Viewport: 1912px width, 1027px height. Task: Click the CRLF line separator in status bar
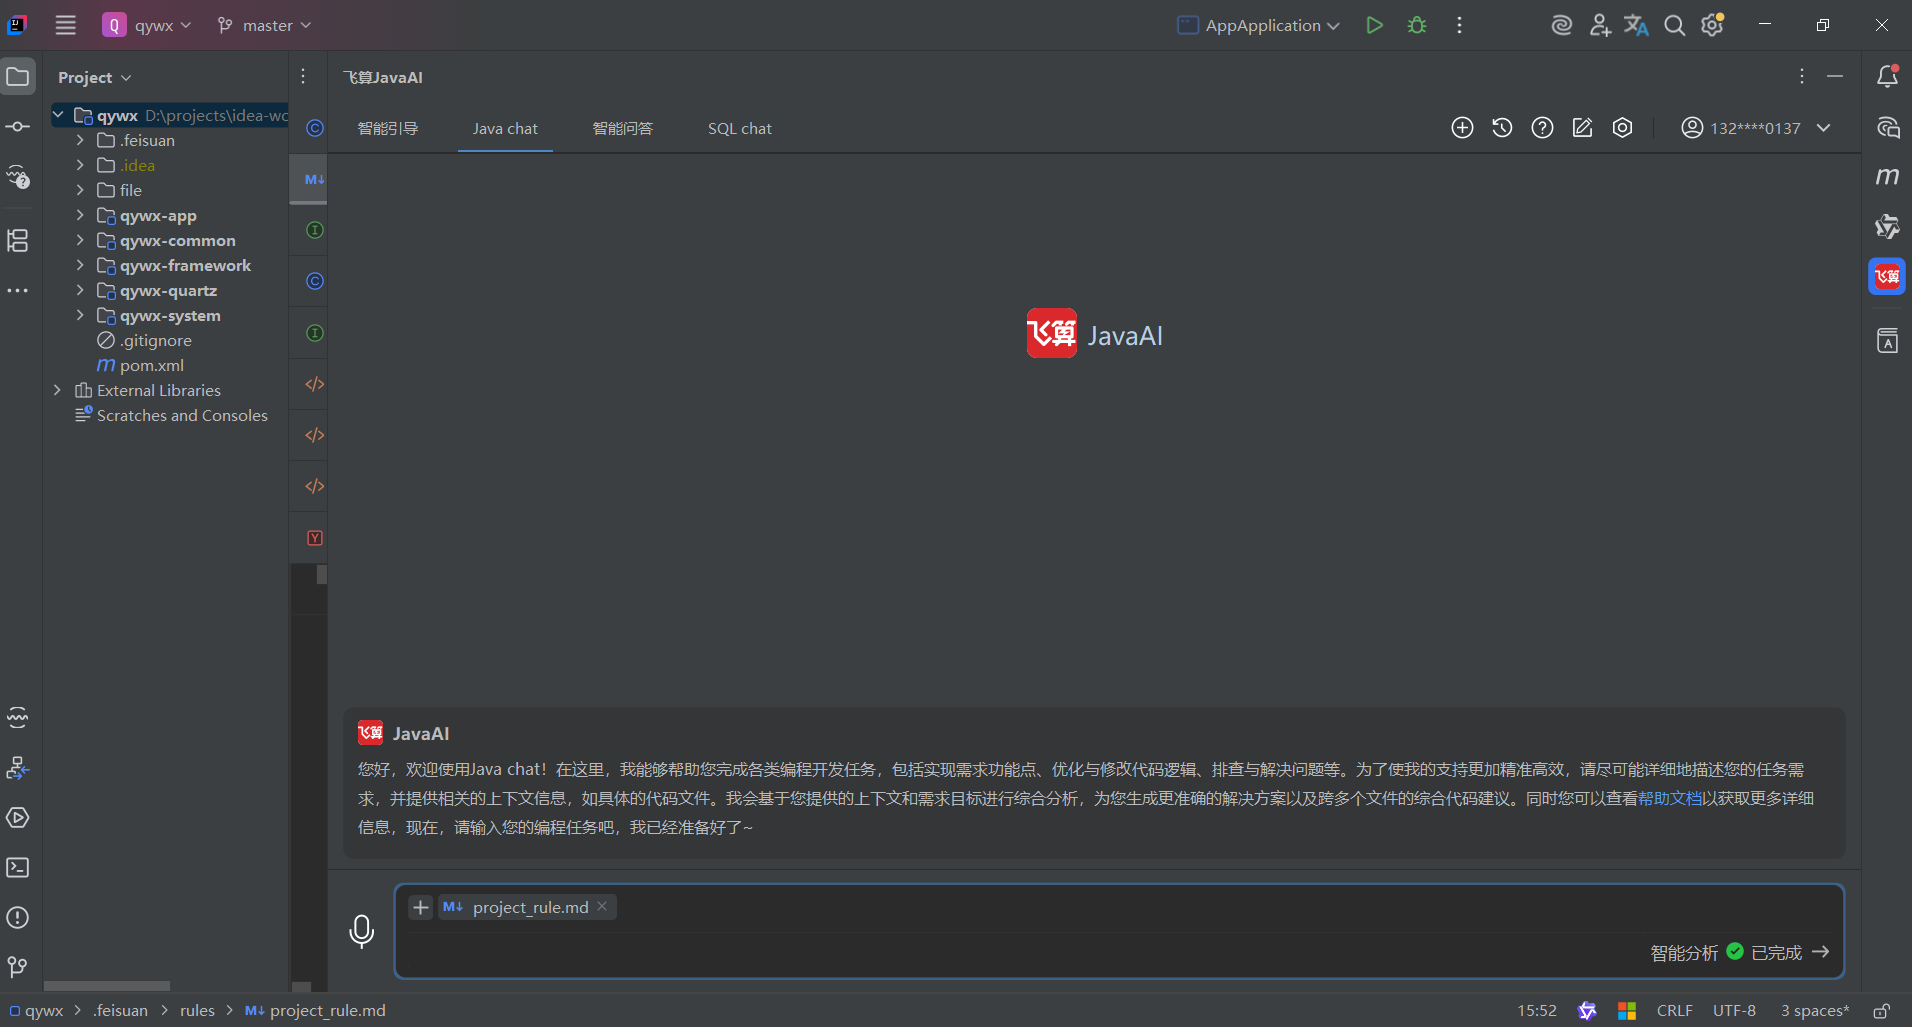1674,1010
